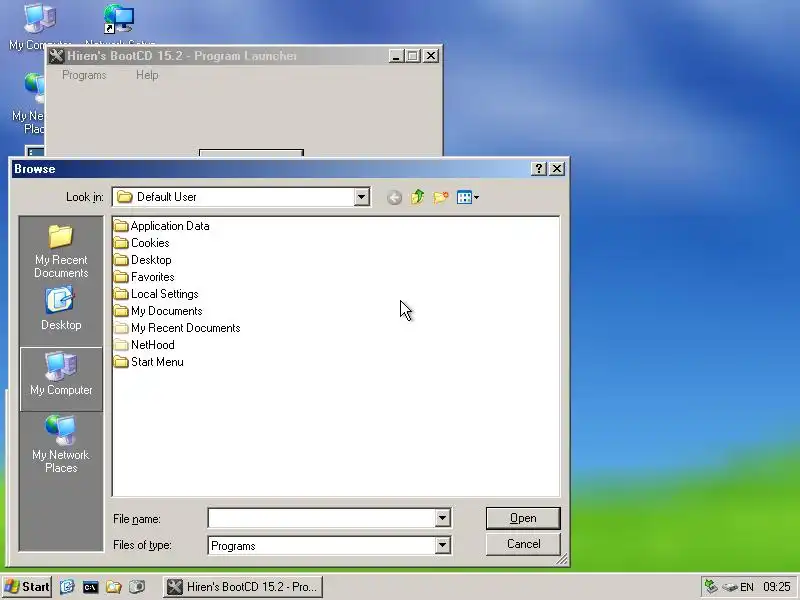Click into the File name field
Viewport: 800px width, 600px height.
322,518
